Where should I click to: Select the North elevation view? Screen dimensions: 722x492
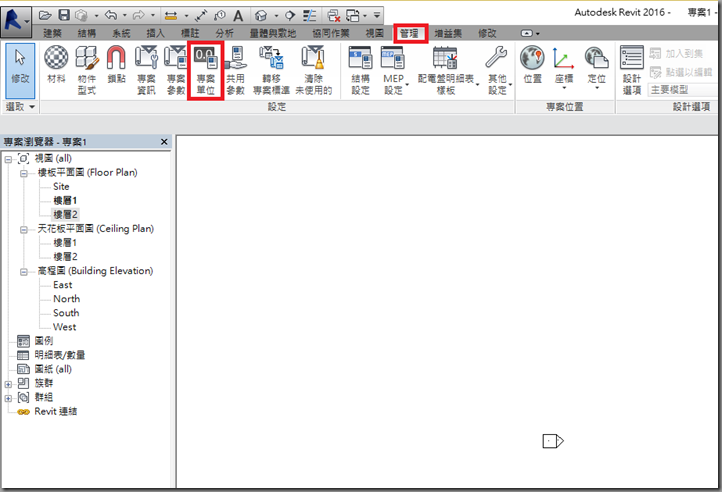(x=67, y=299)
